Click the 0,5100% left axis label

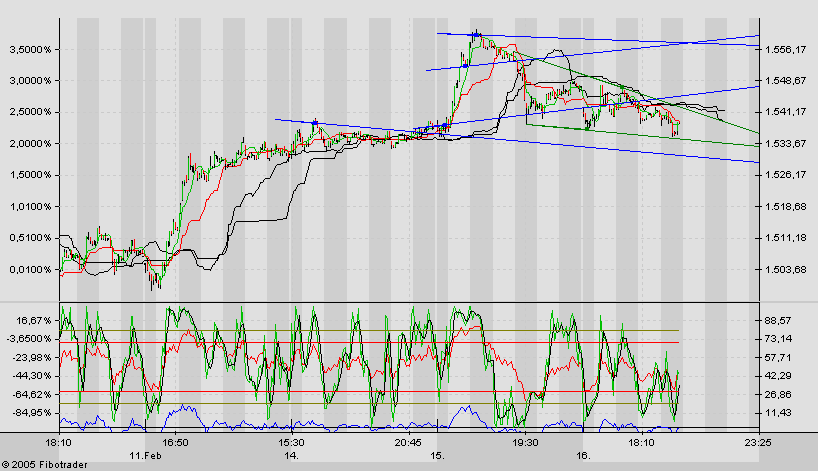tap(30, 238)
